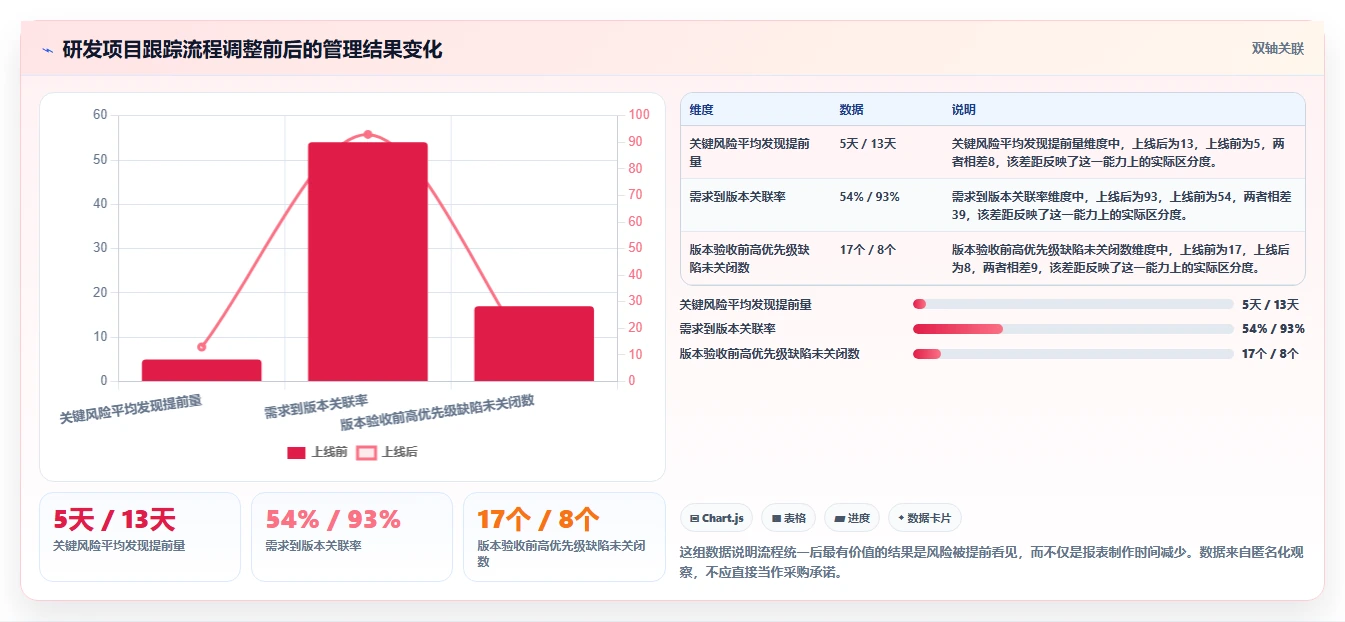The width and height of the screenshot is (1345, 622).
Task: Click the bar for 版本验收前高优先级缺陷未关闭数
Action: coord(534,343)
